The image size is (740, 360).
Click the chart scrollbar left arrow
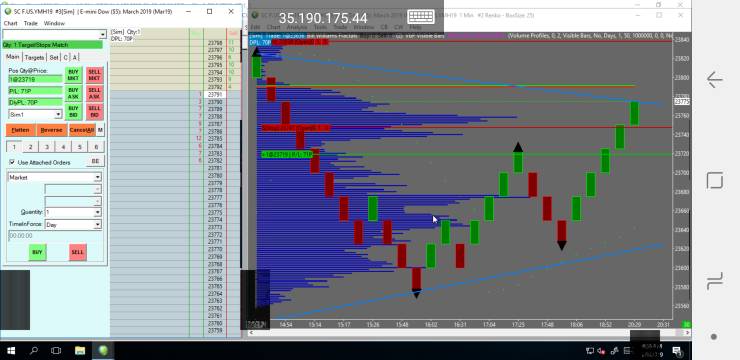251,333
